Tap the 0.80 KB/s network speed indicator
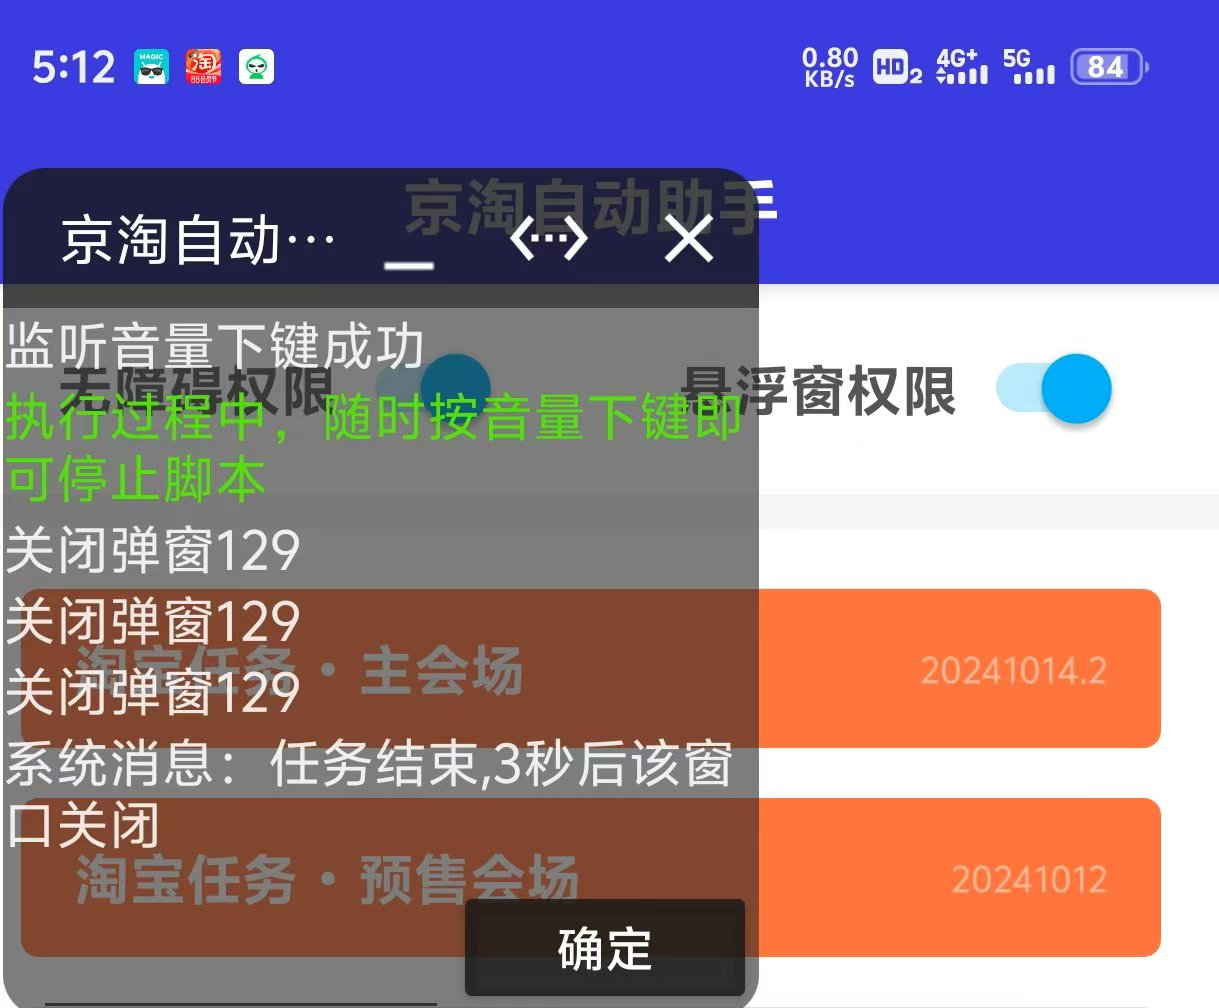 click(x=829, y=67)
